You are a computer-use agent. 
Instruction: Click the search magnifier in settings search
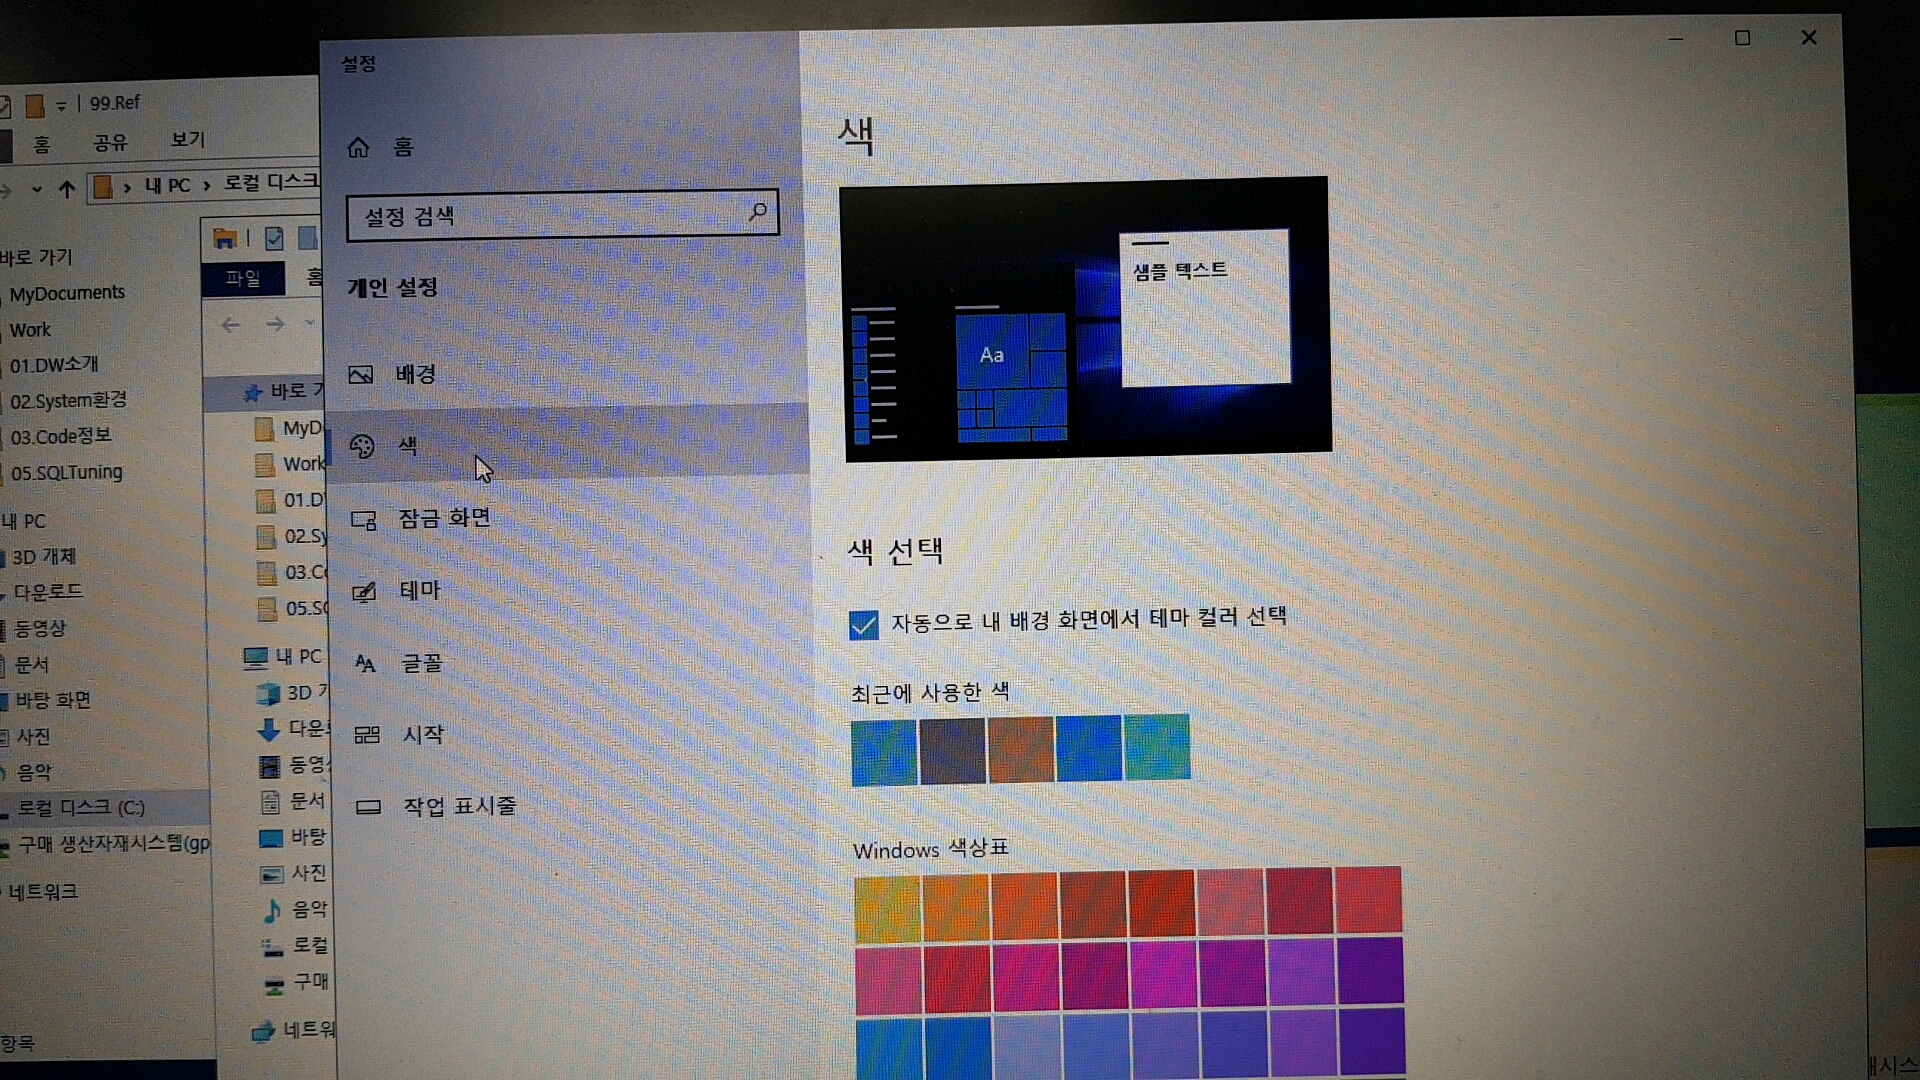coord(757,212)
